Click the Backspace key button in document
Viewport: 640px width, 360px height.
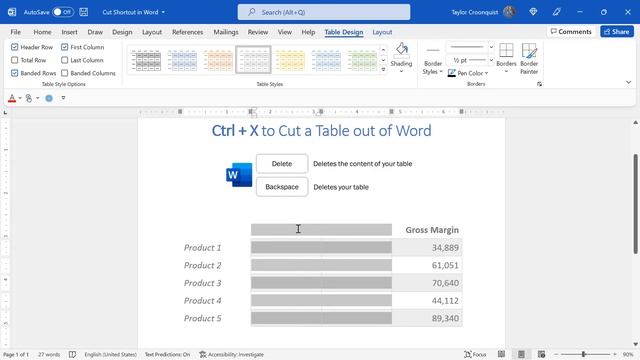[282, 187]
